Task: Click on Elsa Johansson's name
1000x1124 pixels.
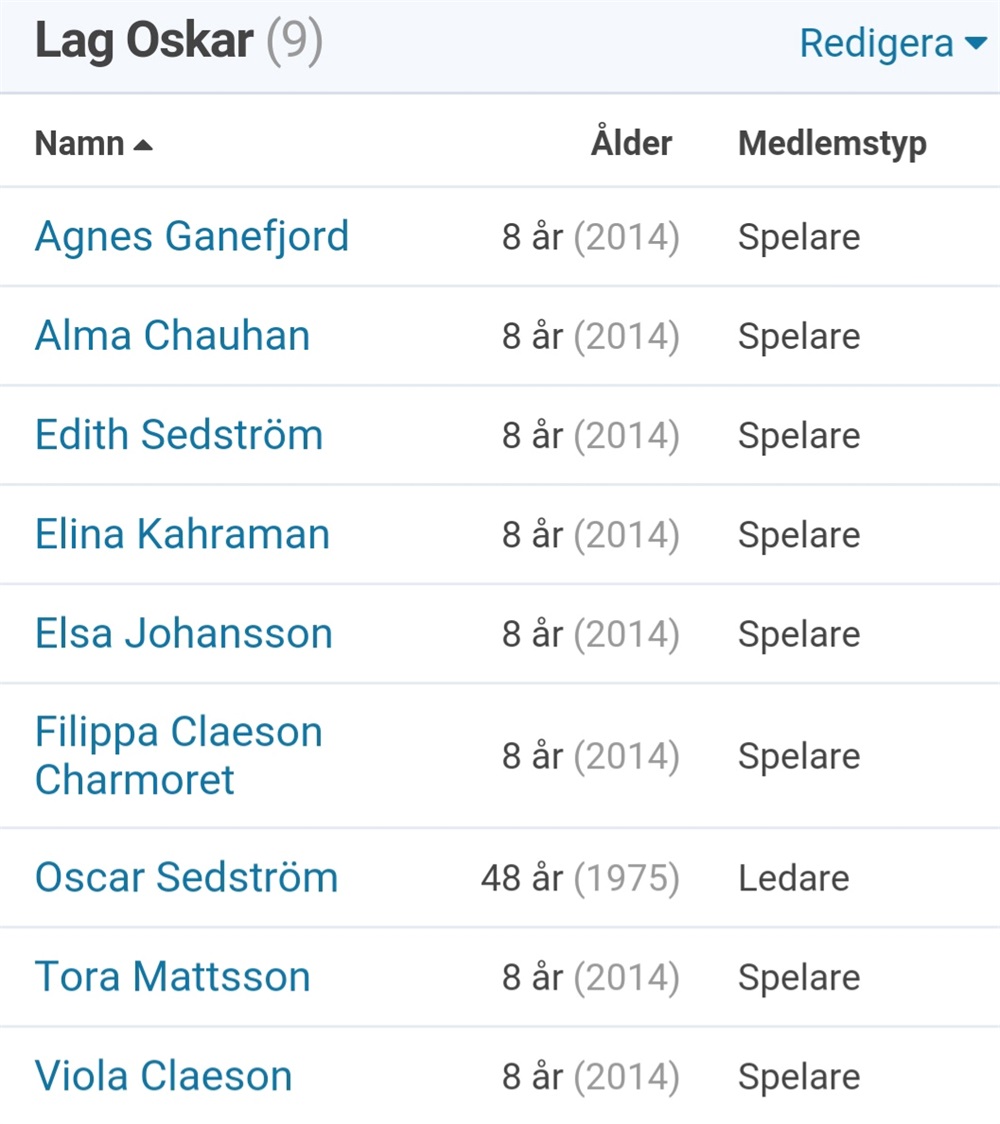Action: 184,633
